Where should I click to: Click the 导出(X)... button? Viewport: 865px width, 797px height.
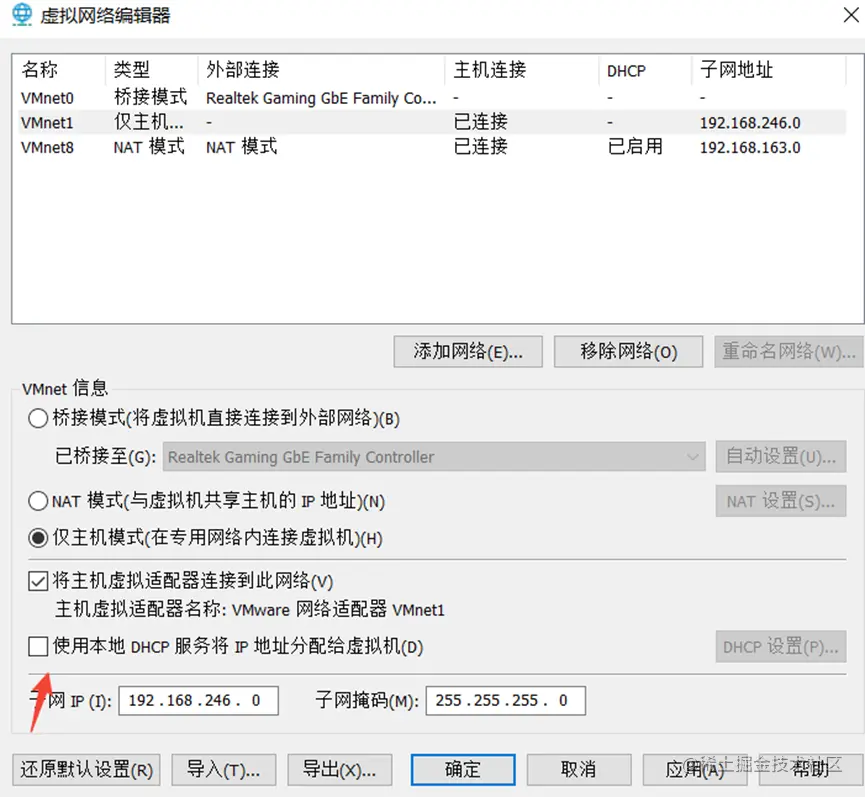point(340,769)
